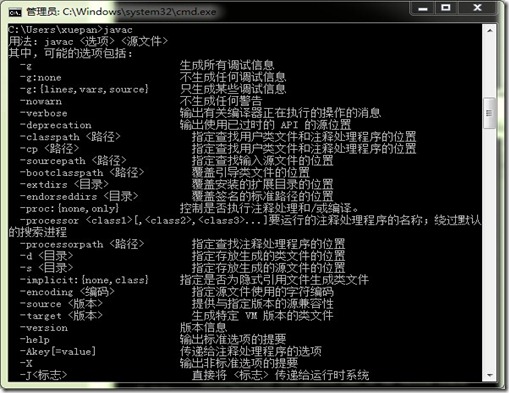The height and width of the screenshot is (393, 509).
Task: Click the -sourcepath option text
Action: pyautogui.click(x=73, y=161)
